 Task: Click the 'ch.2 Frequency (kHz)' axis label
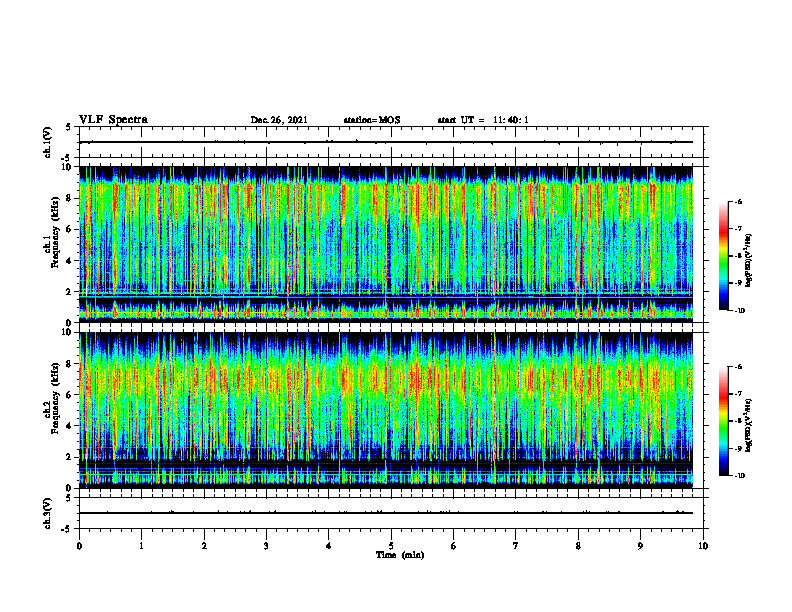pyautogui.click(x=52, y=398)
